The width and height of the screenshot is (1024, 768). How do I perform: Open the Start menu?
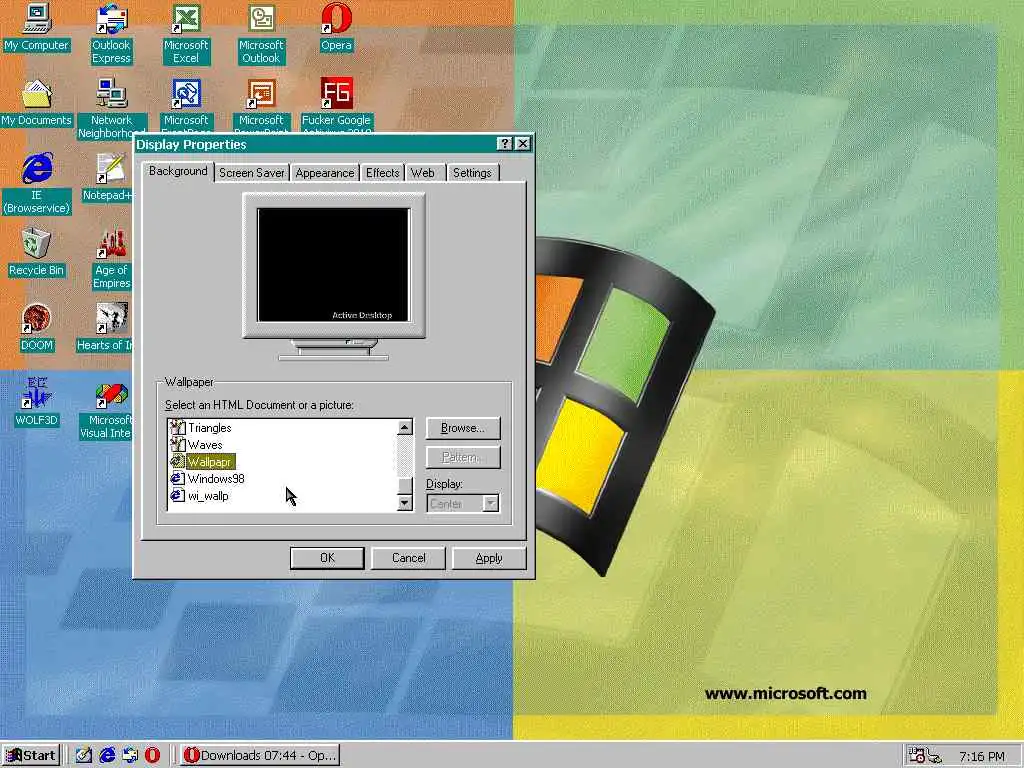click(x=31, y=756)
